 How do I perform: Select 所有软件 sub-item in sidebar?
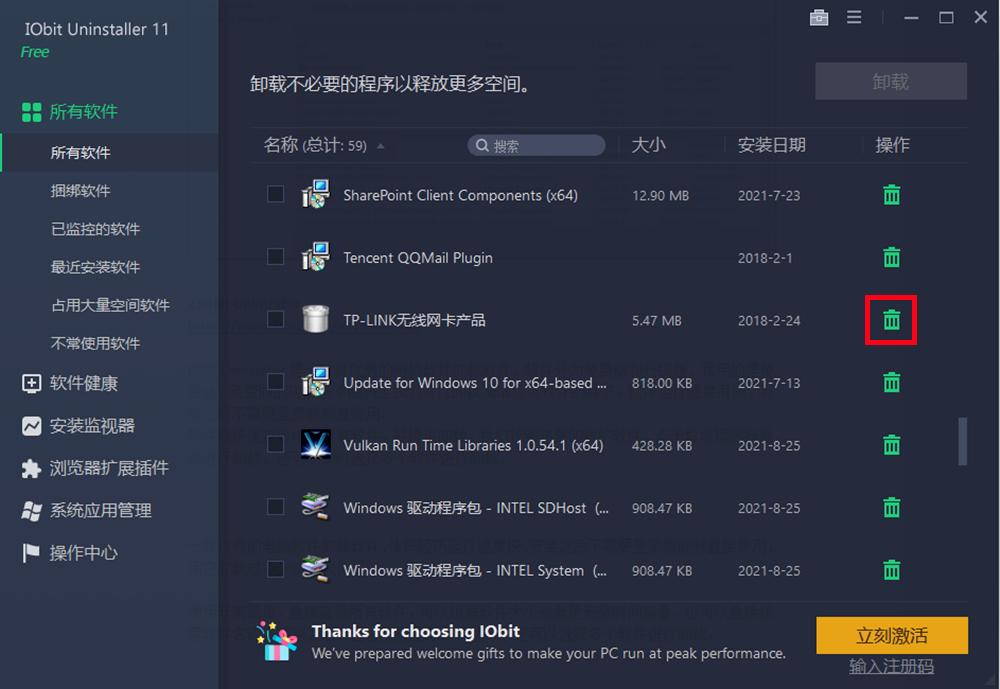(110, 152)
